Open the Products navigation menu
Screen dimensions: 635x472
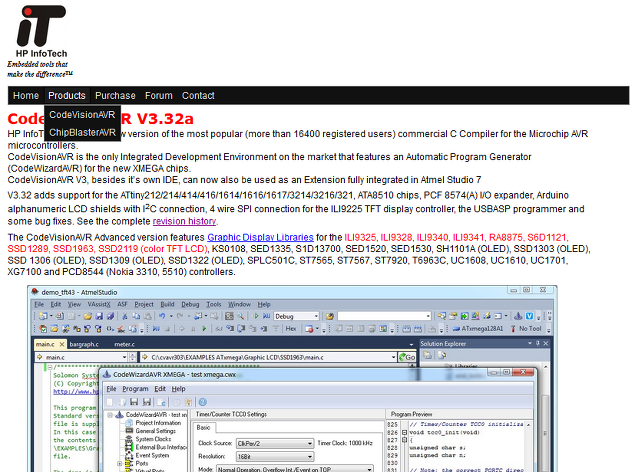[x=67, y=96]
